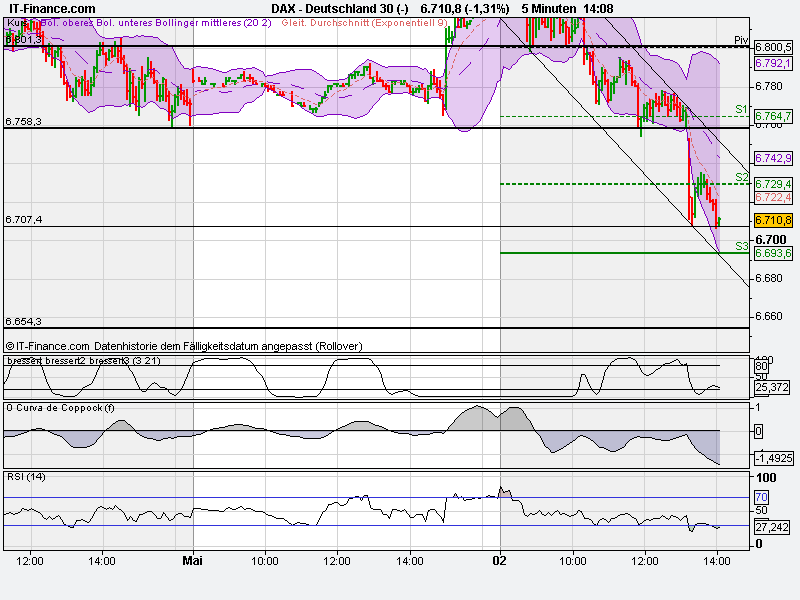This screenshot has height=600, width=800.
Task: Click the 6.700 price axis label
Action: click(x=771, y=240)
